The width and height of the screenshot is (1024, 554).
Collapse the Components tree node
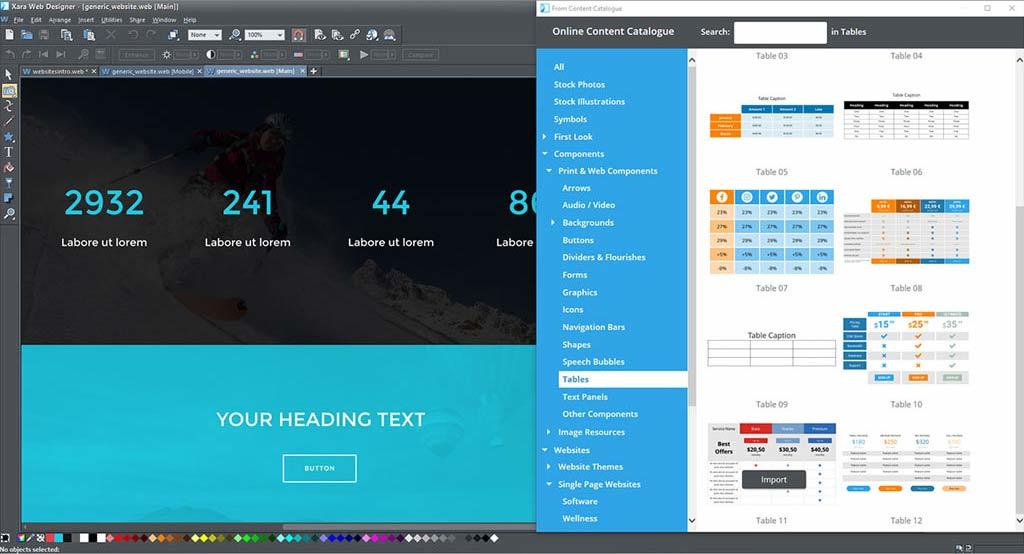545,154
